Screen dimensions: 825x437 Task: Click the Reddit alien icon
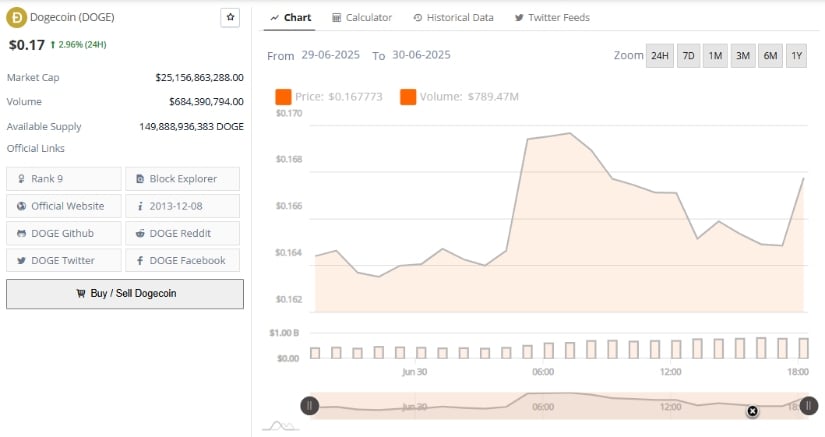140,233
